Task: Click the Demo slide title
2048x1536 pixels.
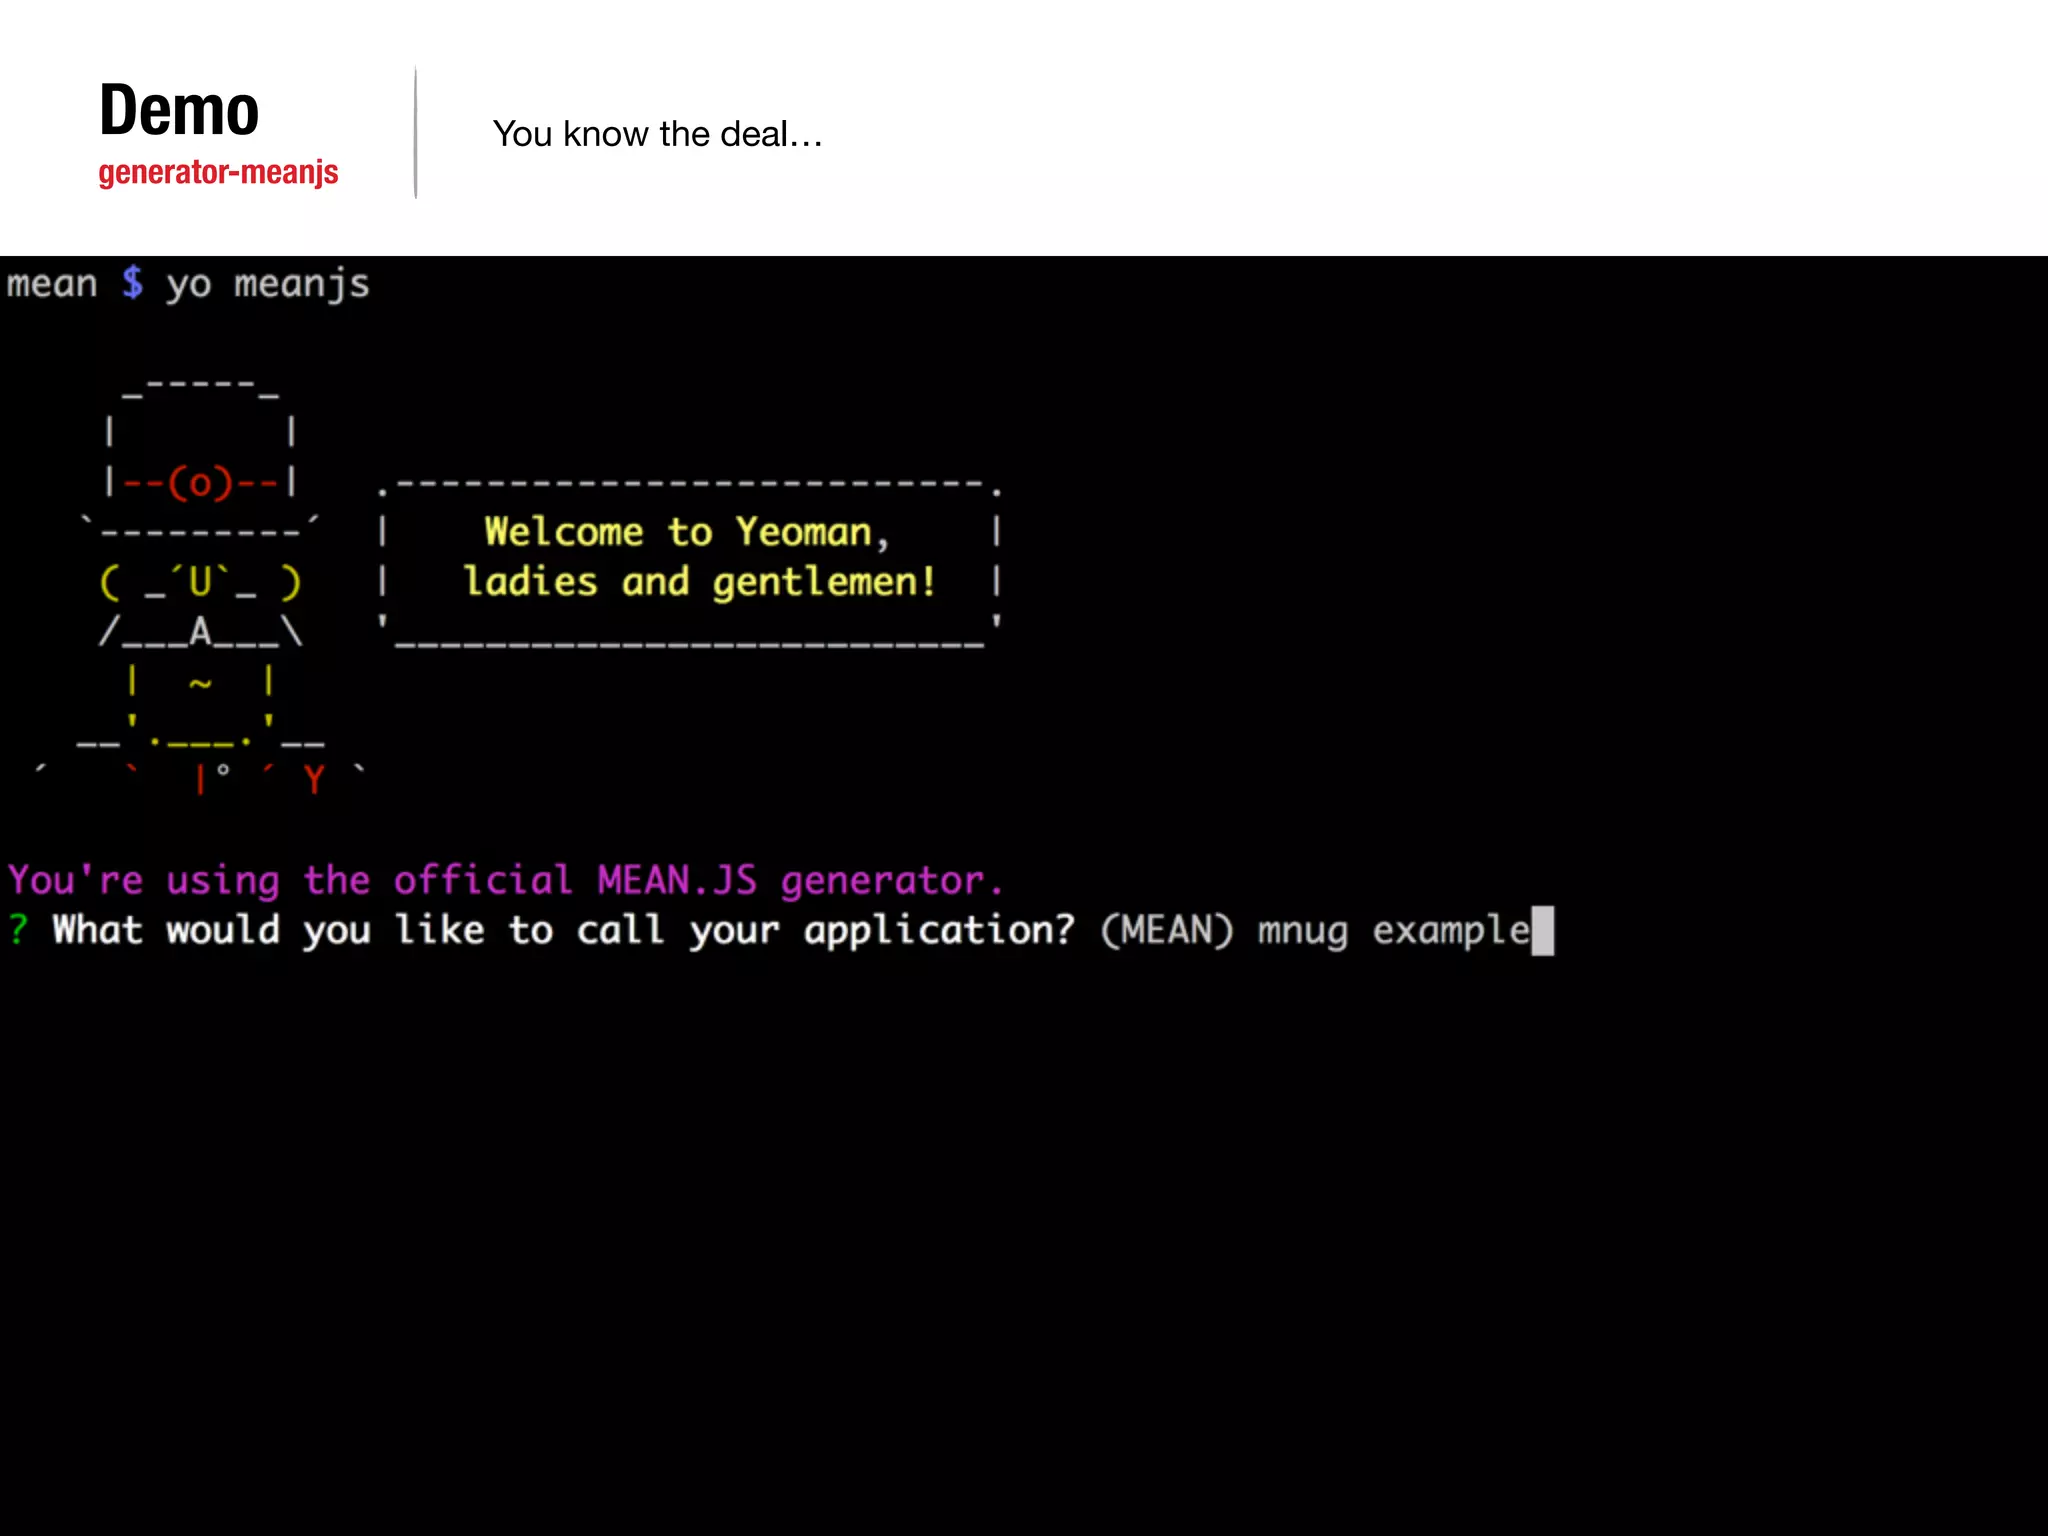Action: click(179, 111)
